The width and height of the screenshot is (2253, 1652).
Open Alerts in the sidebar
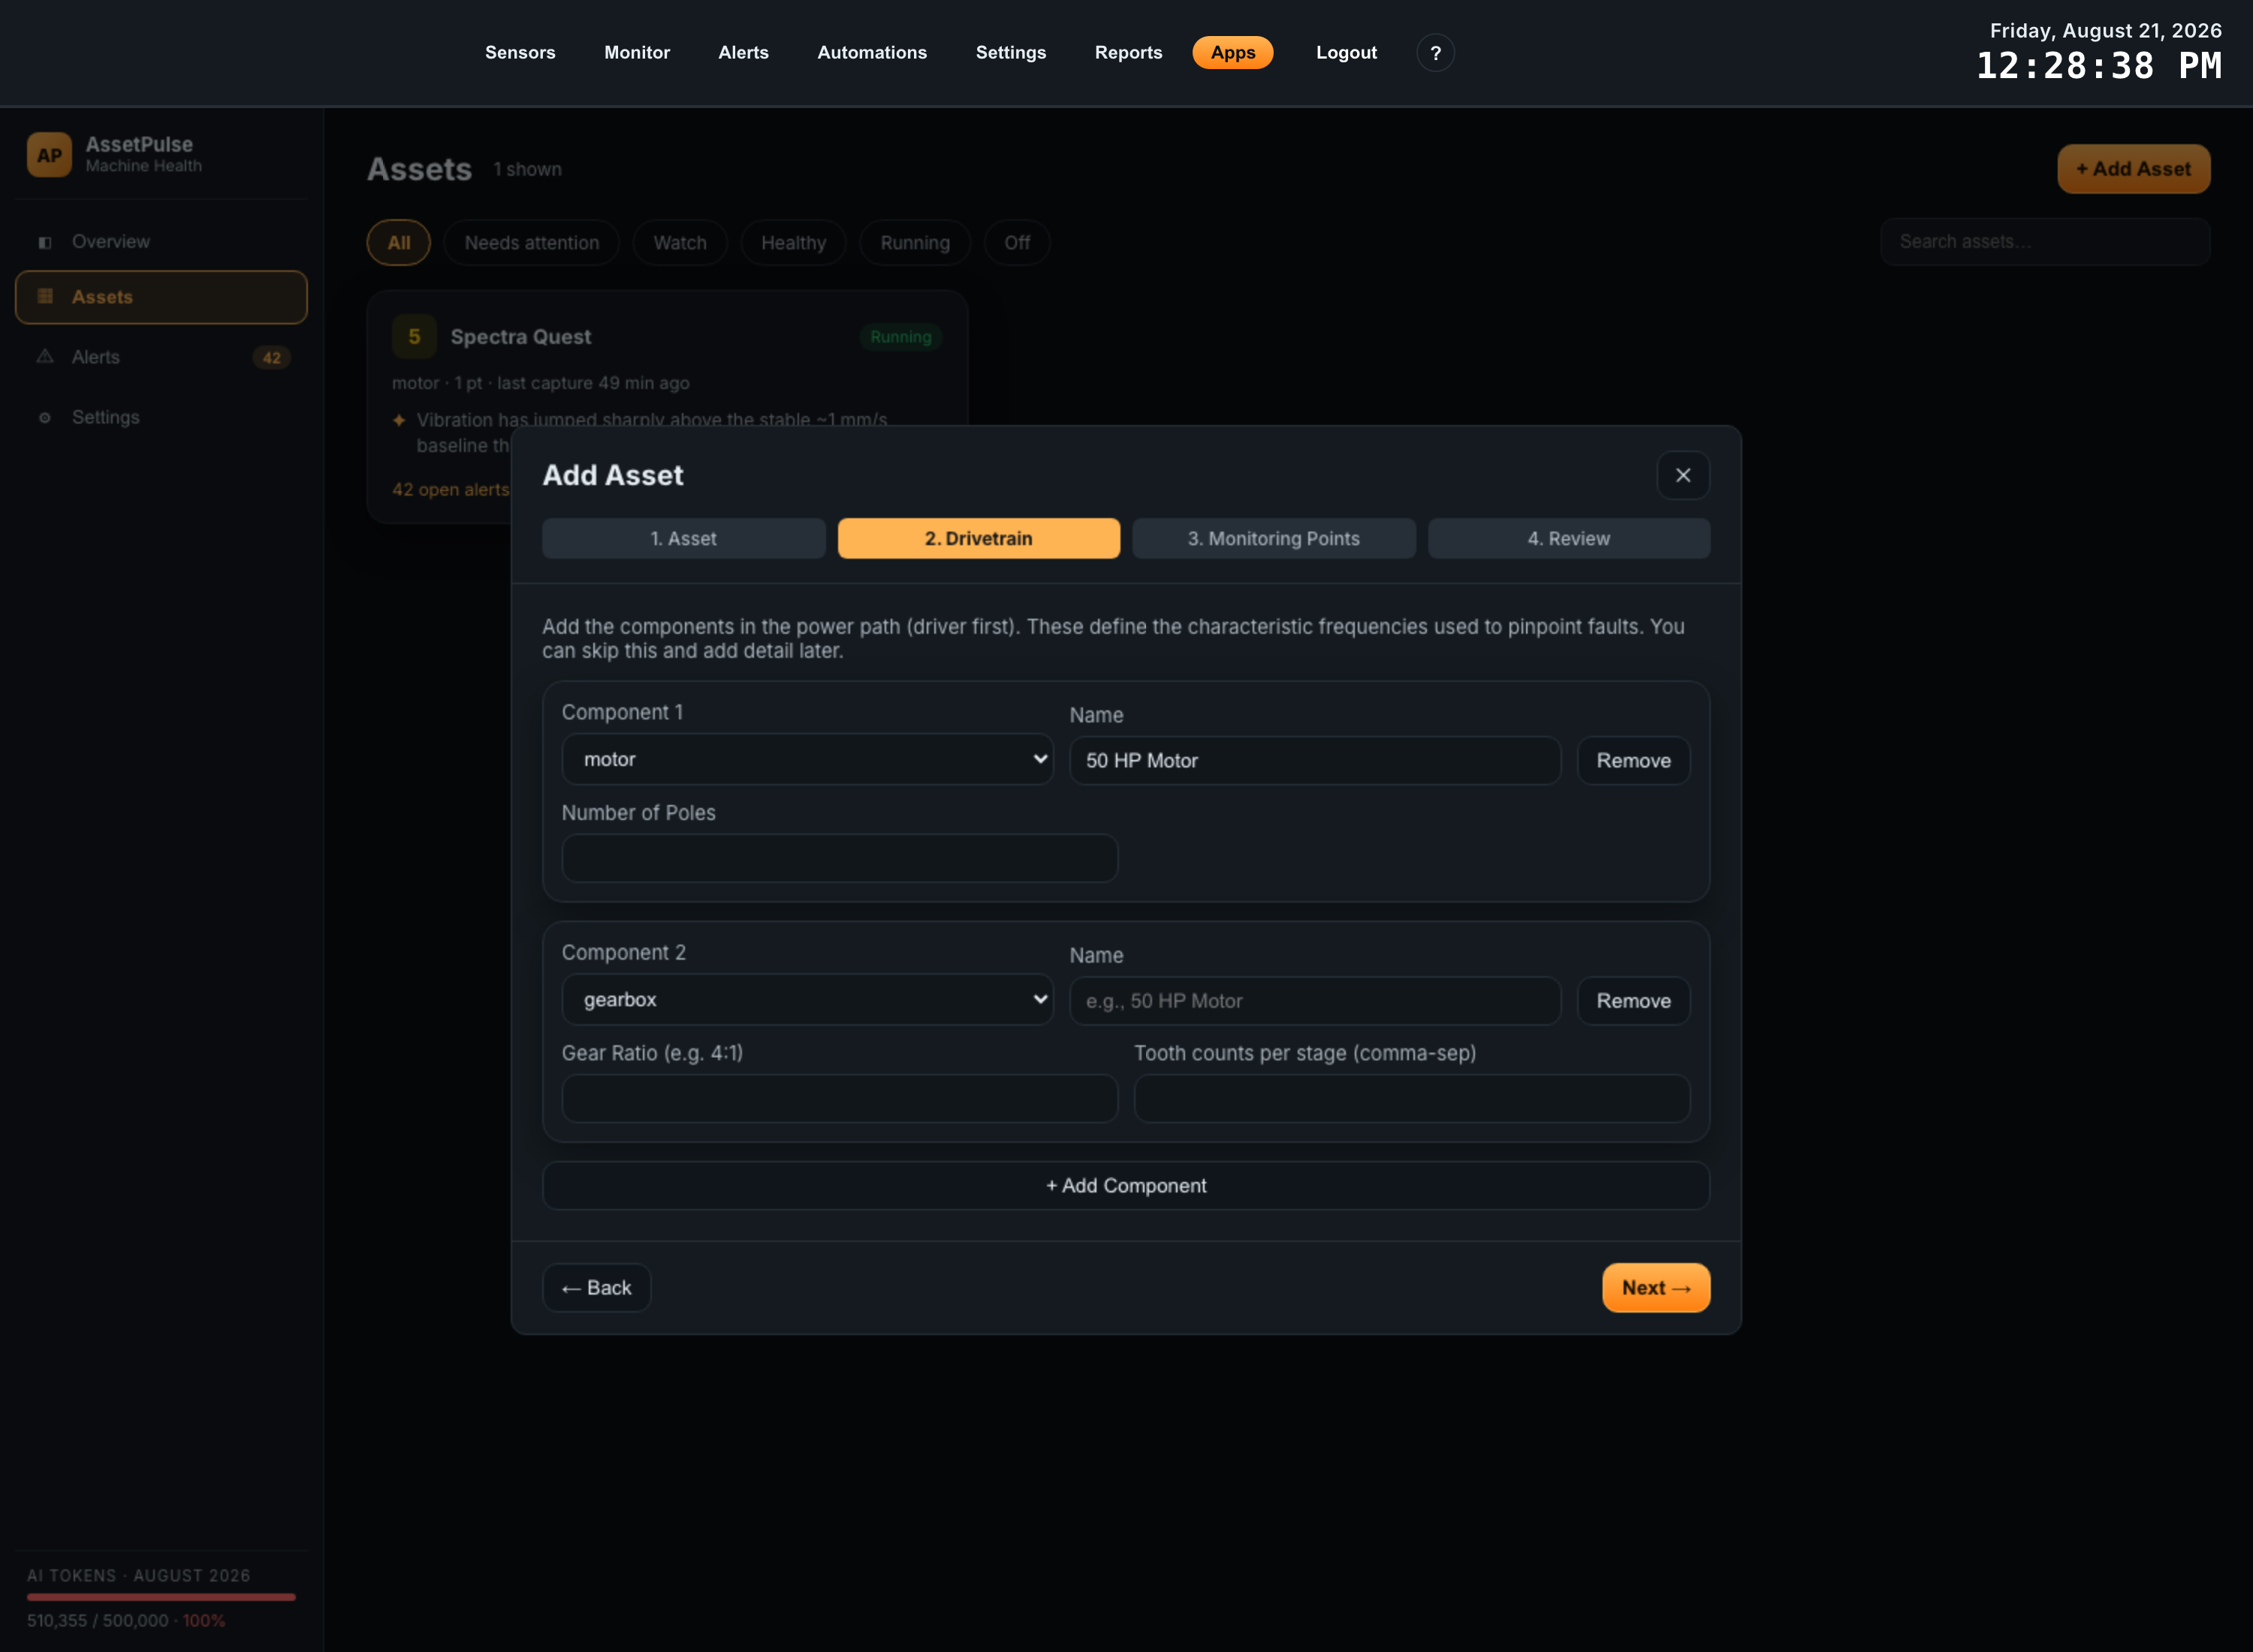(x=161, y=358)
